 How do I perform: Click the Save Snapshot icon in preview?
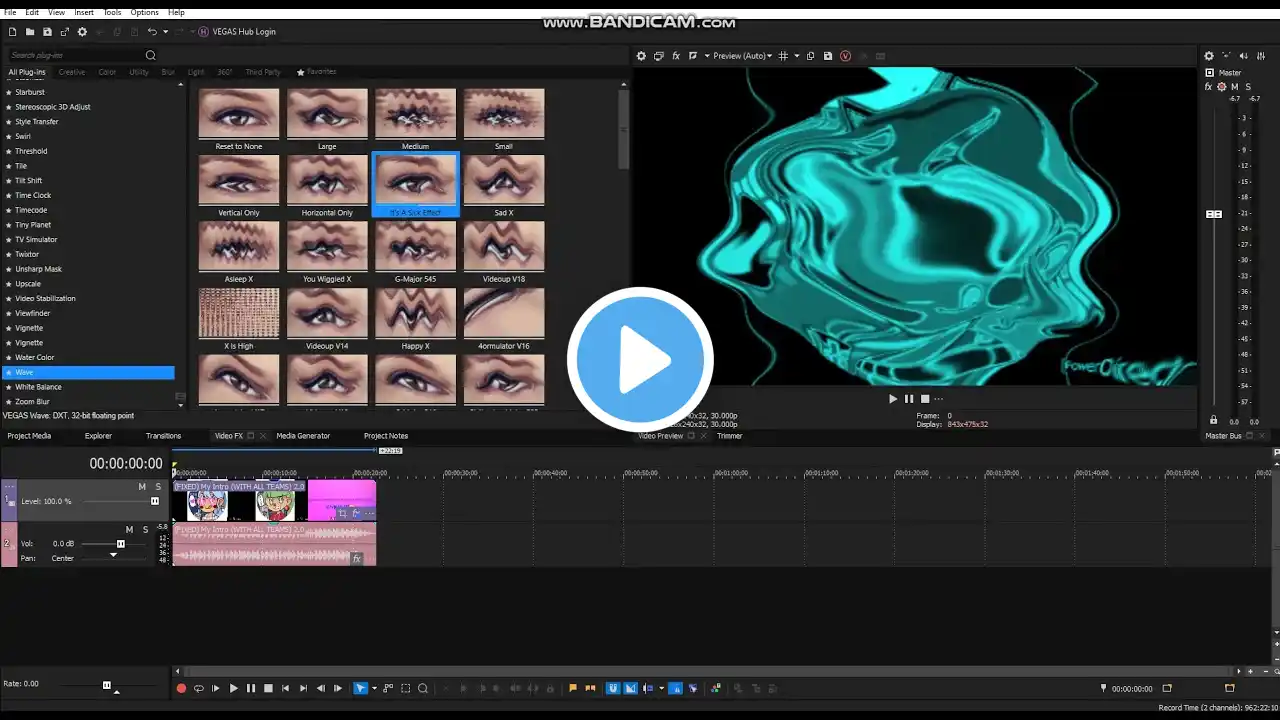click(x=828, y=56)
